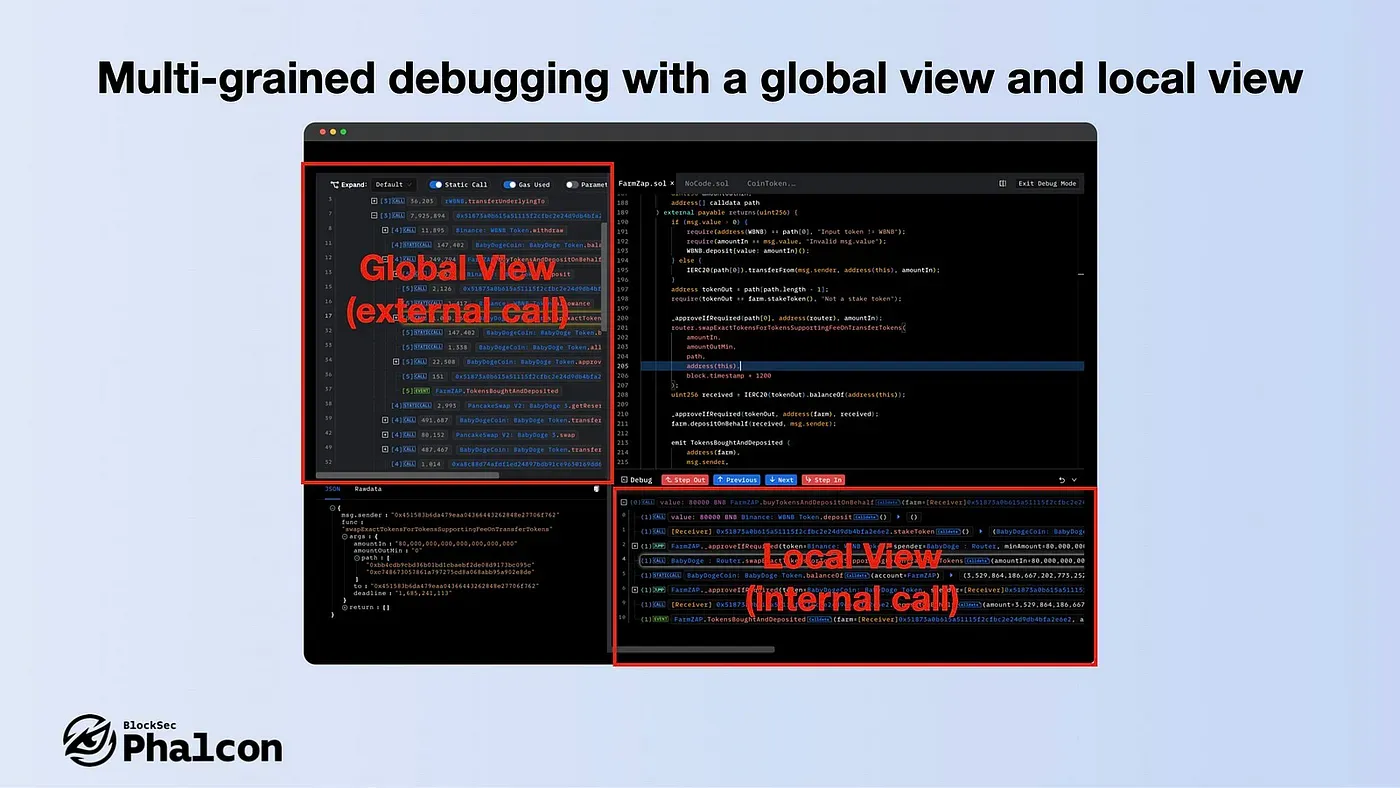The width and height of the screenshot is (1400, 788).
Task: Click the BlockSec Phalcon logo
Action: [172, 740]
